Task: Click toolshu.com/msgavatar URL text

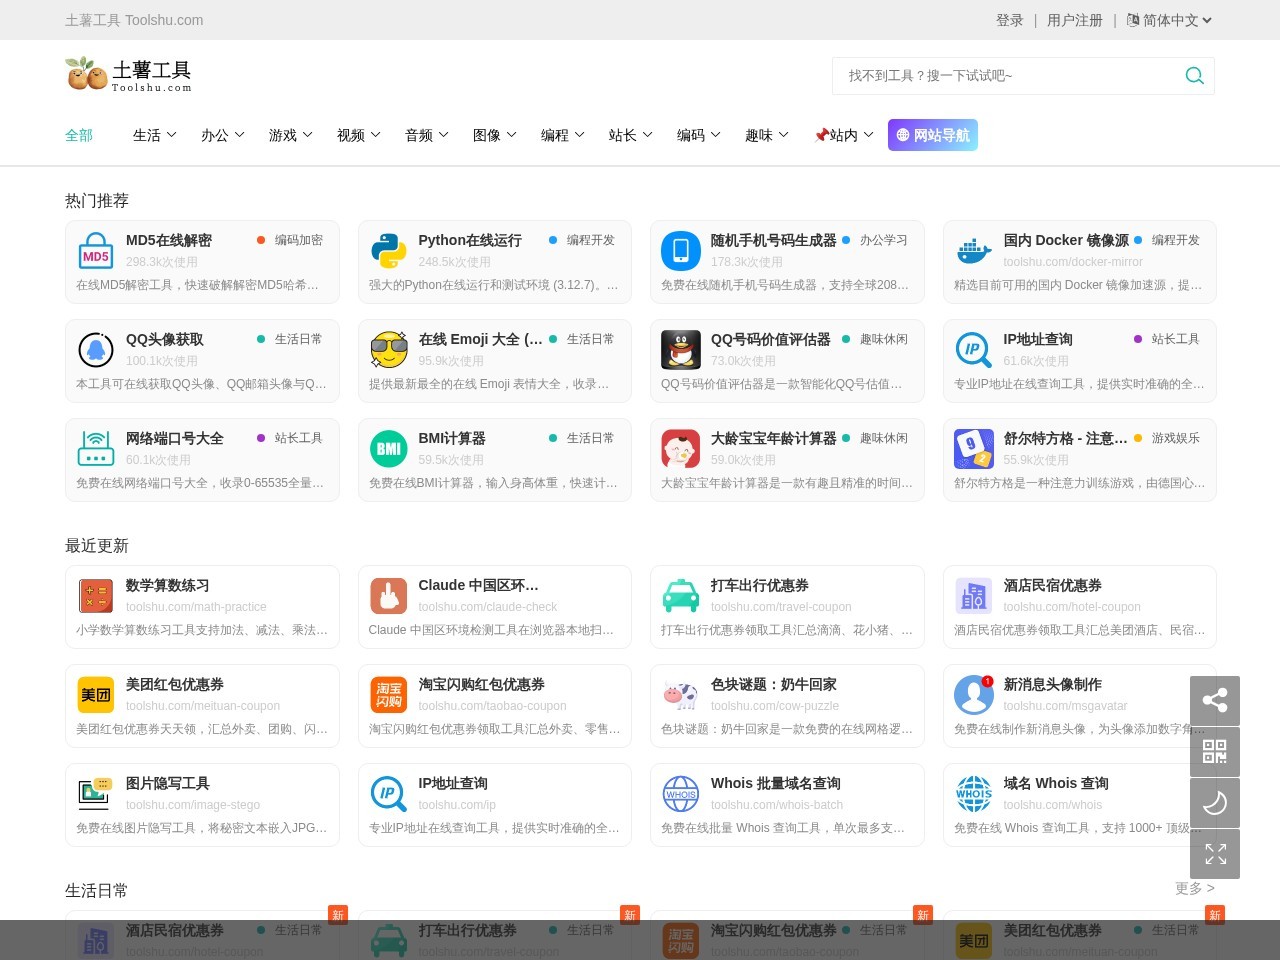Action: pyautogui.click(x=1065, y=706)
